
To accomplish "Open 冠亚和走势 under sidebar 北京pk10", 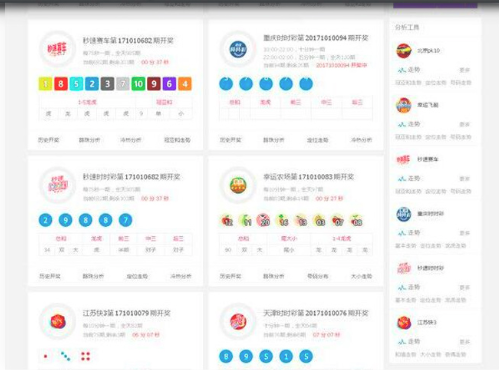I will pyautogui.click(x=408, y=83).
